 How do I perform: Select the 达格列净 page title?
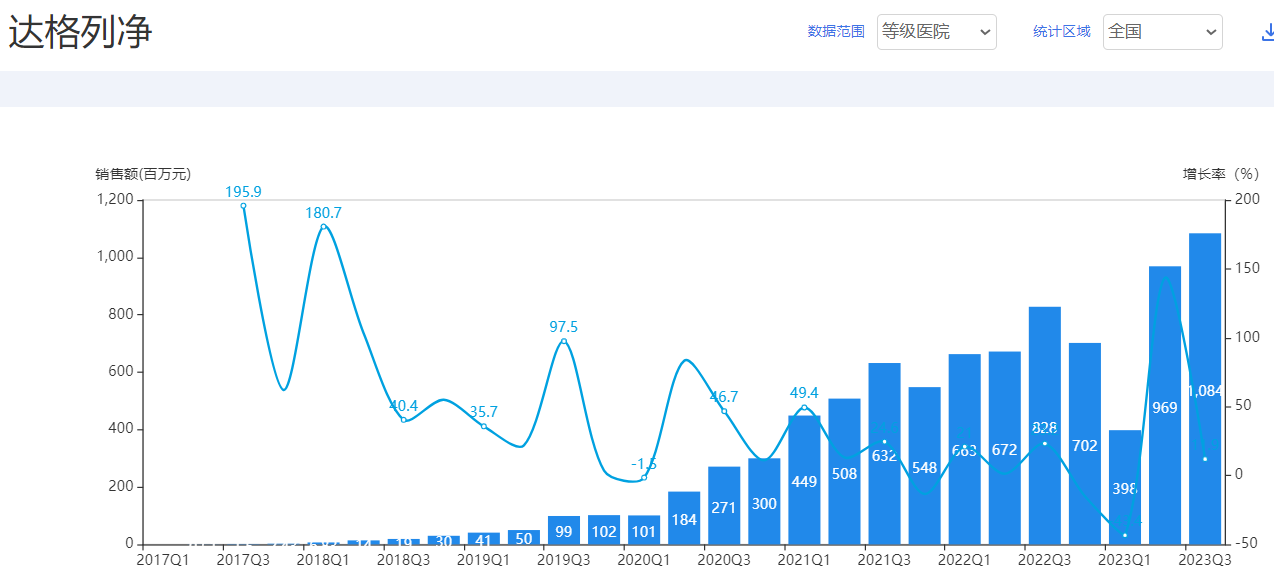pyautogui.click(x=80, y=32)
